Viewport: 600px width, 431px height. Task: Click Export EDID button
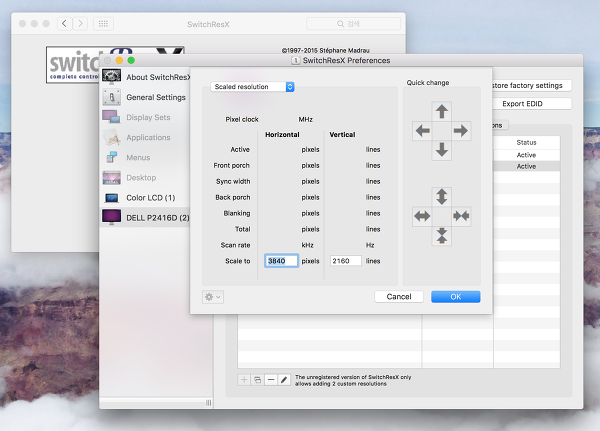coord(532,104)
